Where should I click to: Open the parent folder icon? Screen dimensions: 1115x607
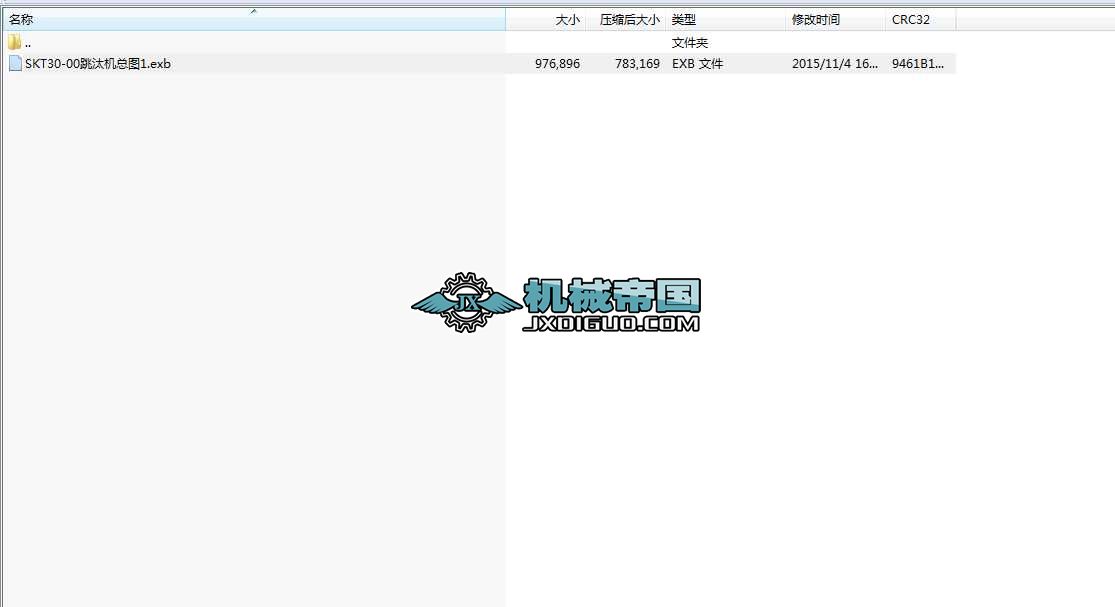[14, 43]
